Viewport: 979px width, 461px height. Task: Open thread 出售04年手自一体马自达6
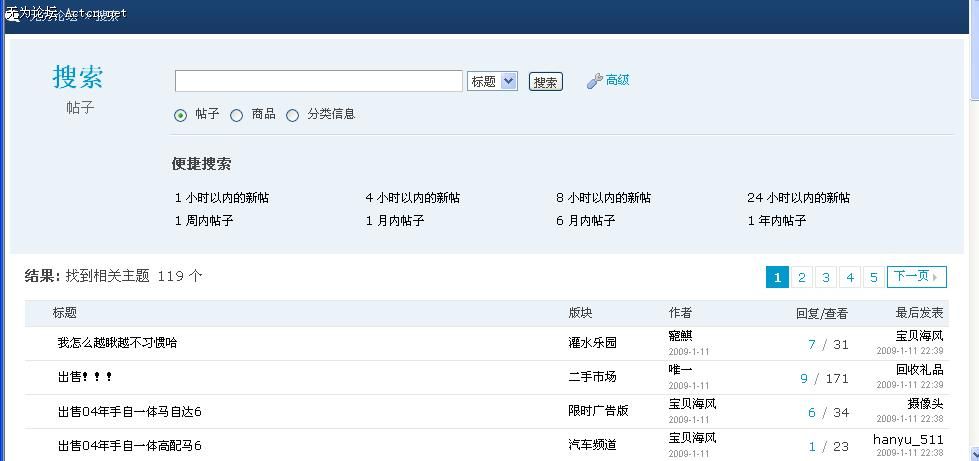click(x=129, y=412)
